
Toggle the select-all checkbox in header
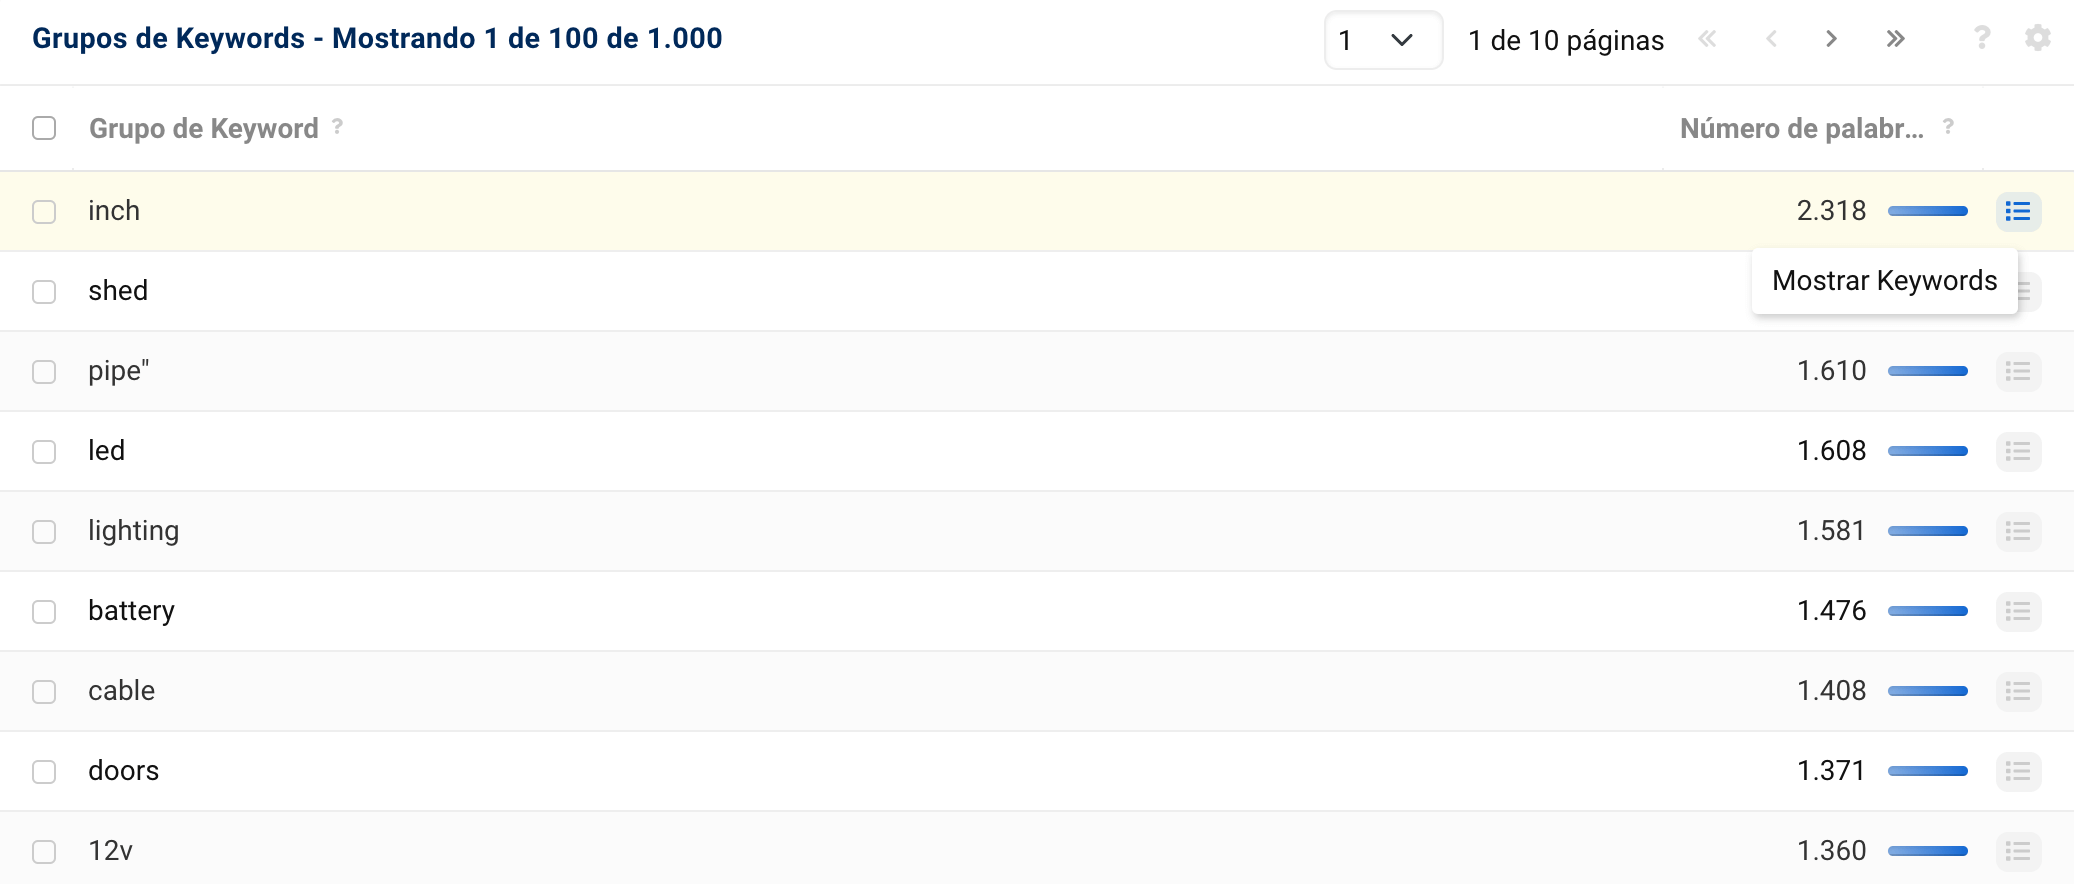pos(44,128)
